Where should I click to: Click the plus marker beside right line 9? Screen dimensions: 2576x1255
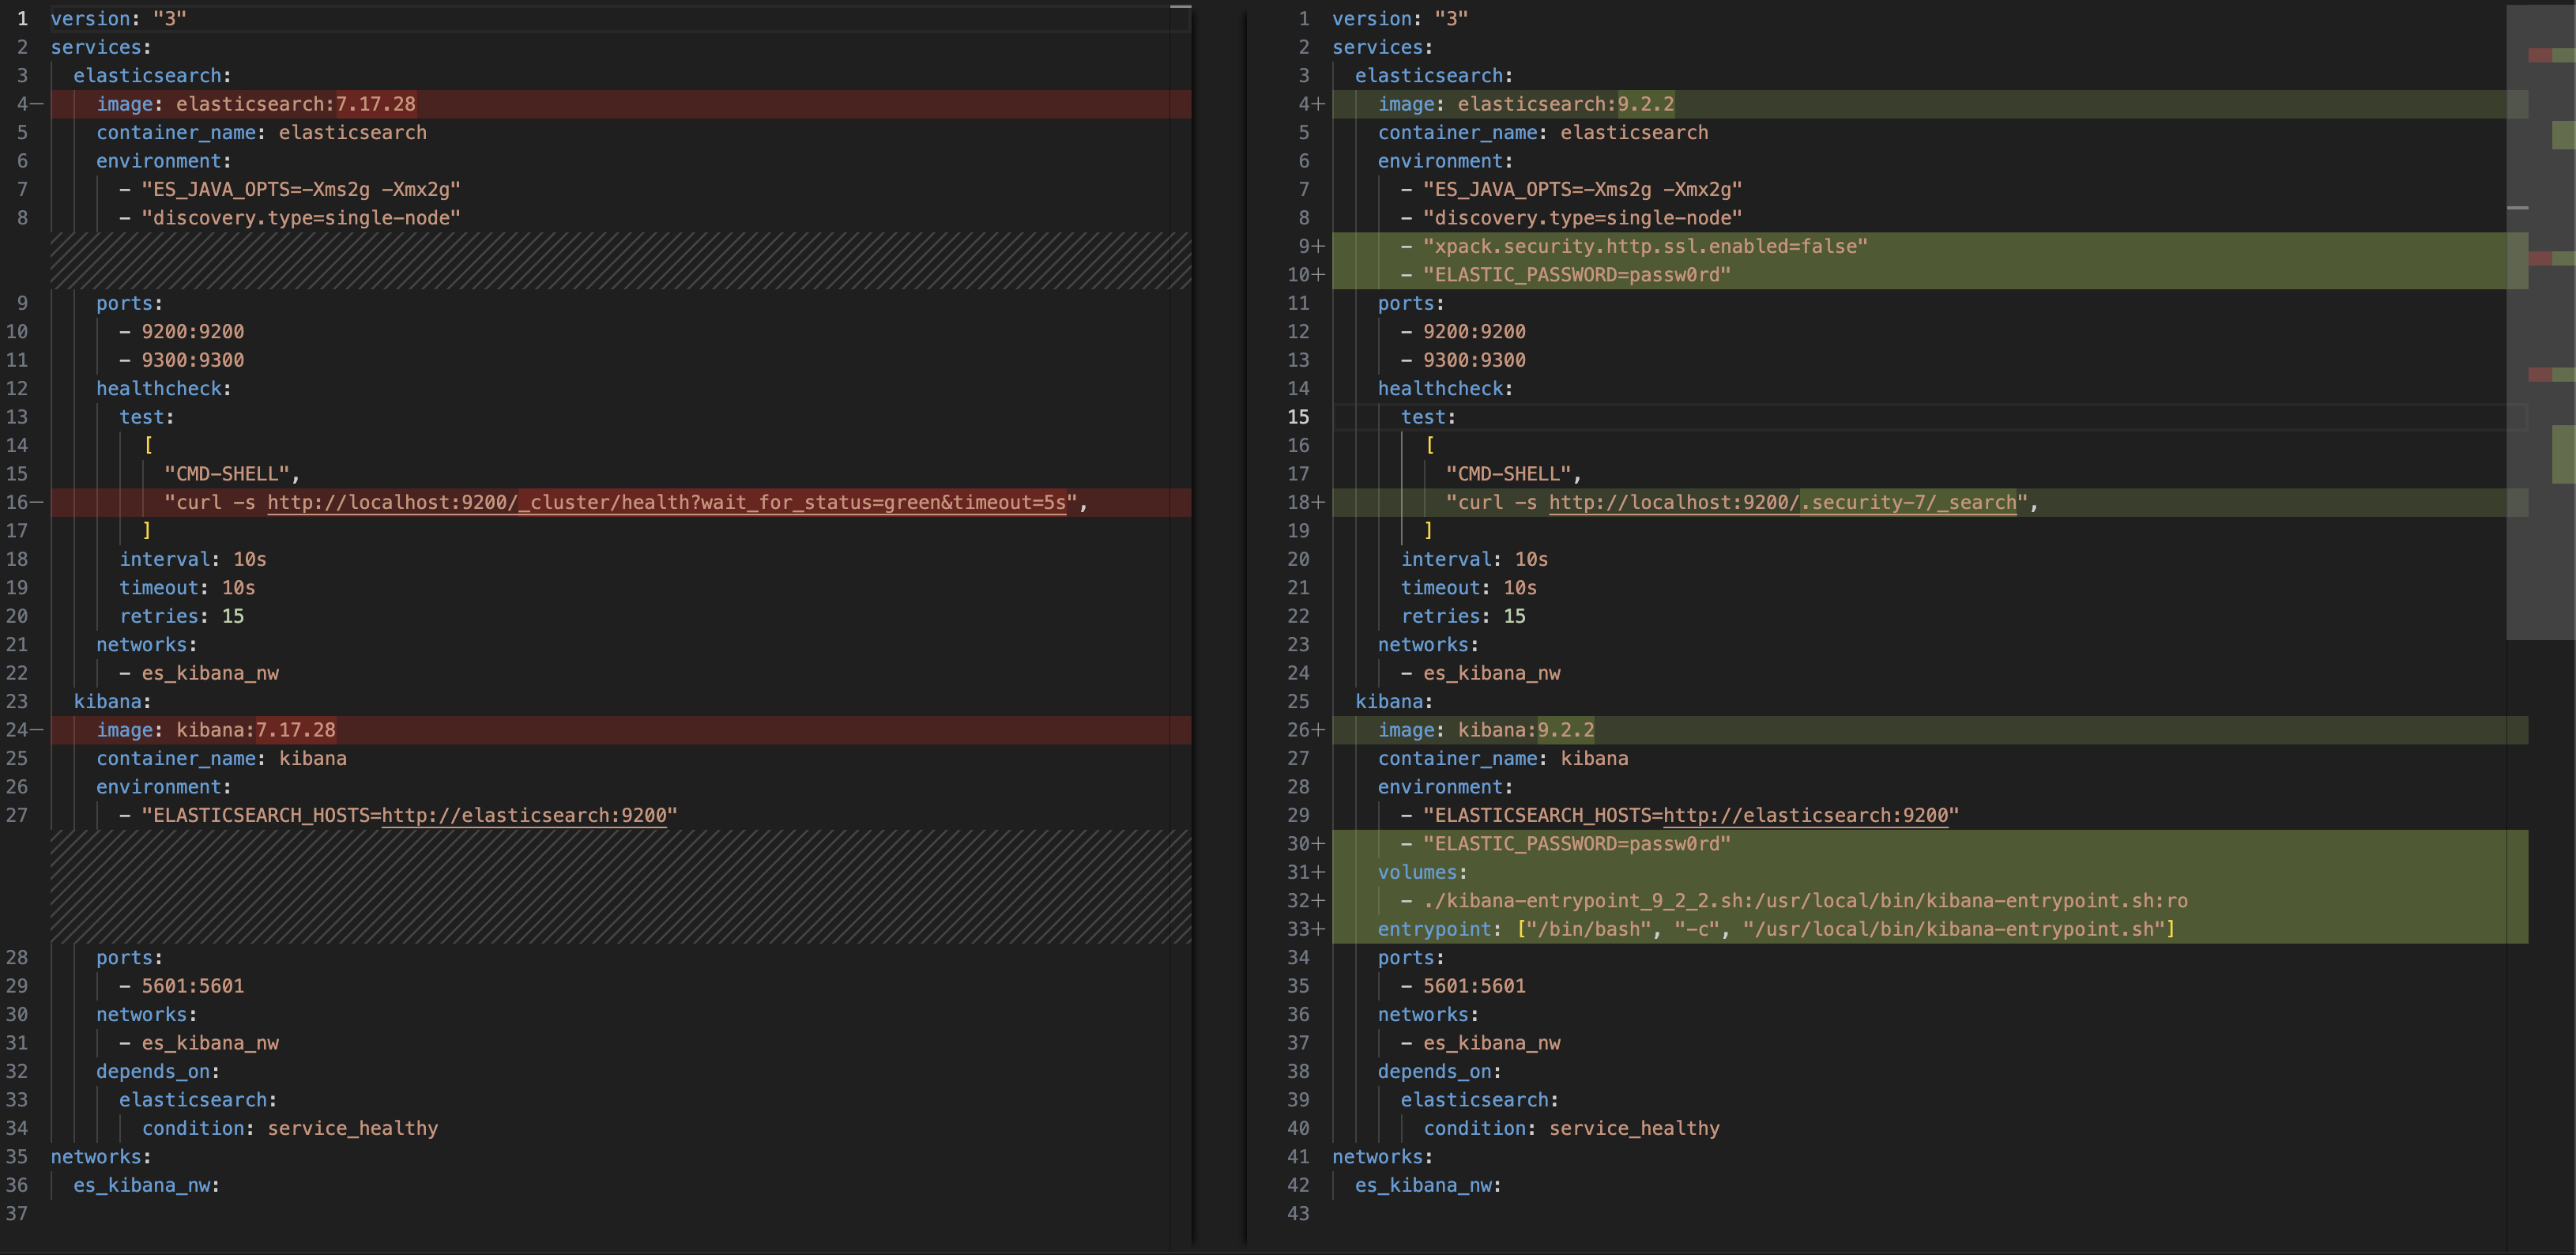tap(1318, 246)
